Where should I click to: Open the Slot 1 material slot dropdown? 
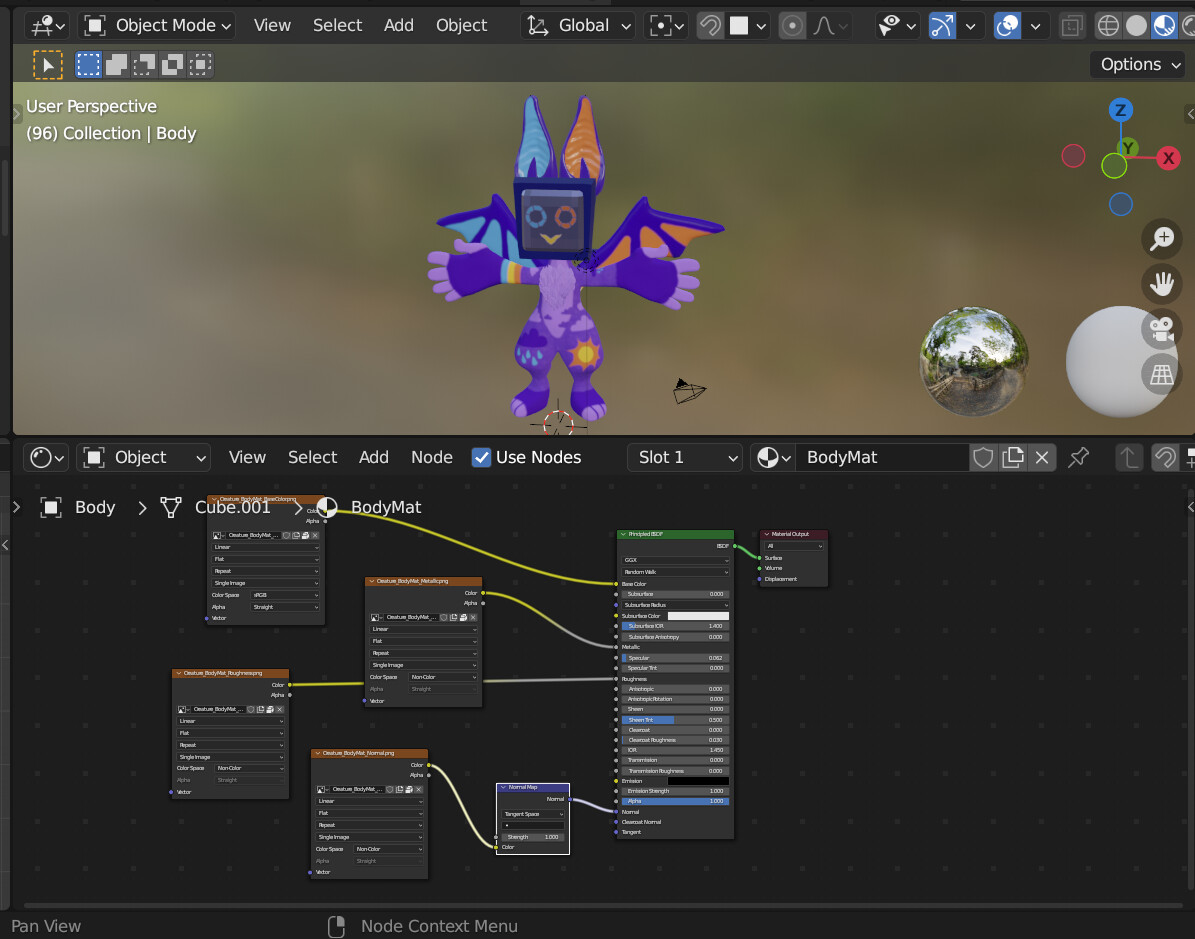[x=685, y=457]
